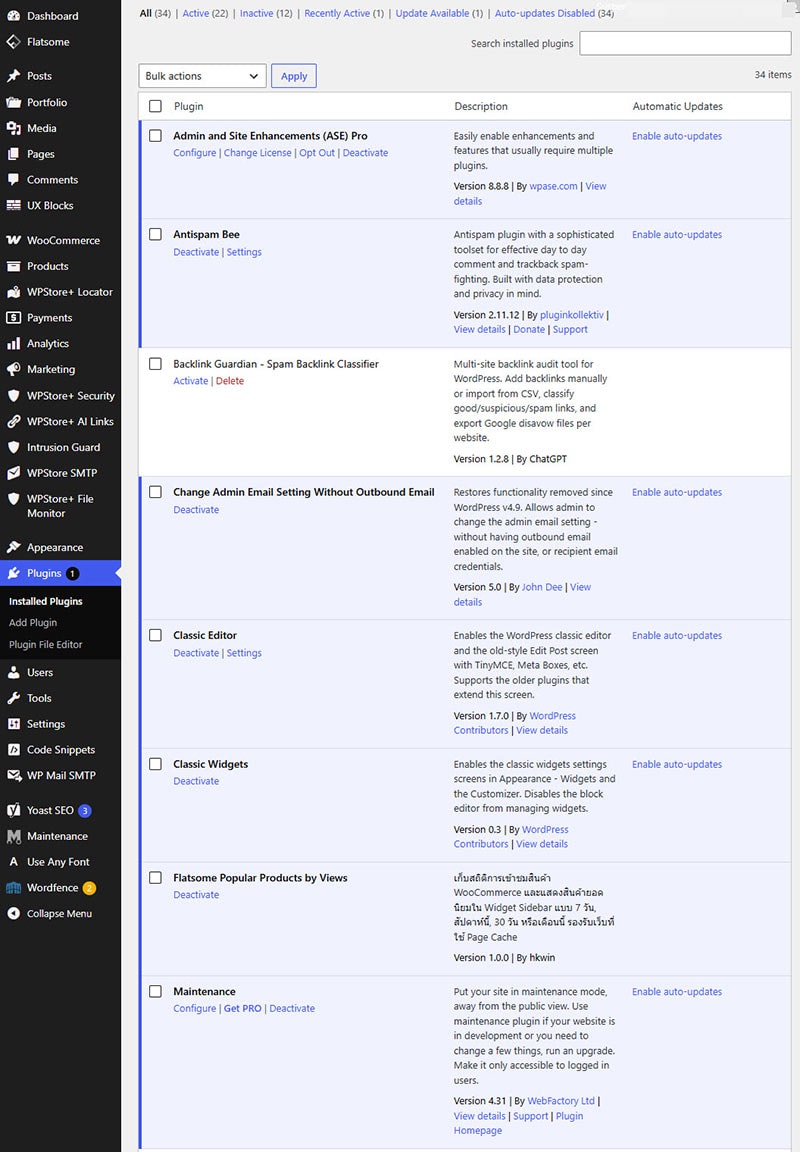The image size is (800, 1152).
Task: Enable auto-updates for Antispam Bee
Action: [677, 234]
